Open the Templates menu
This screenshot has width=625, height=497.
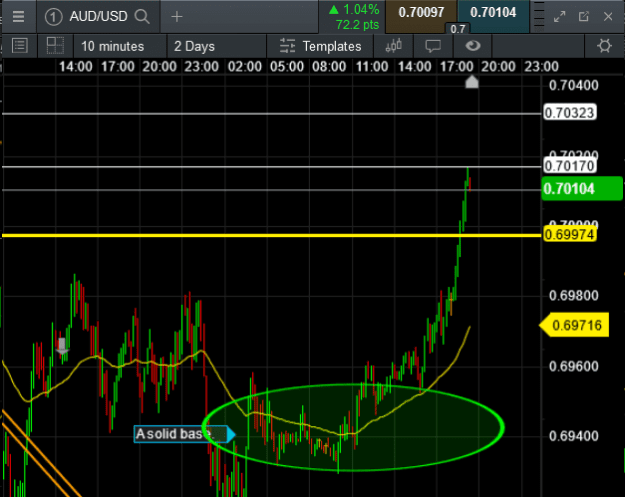(320, 46)
